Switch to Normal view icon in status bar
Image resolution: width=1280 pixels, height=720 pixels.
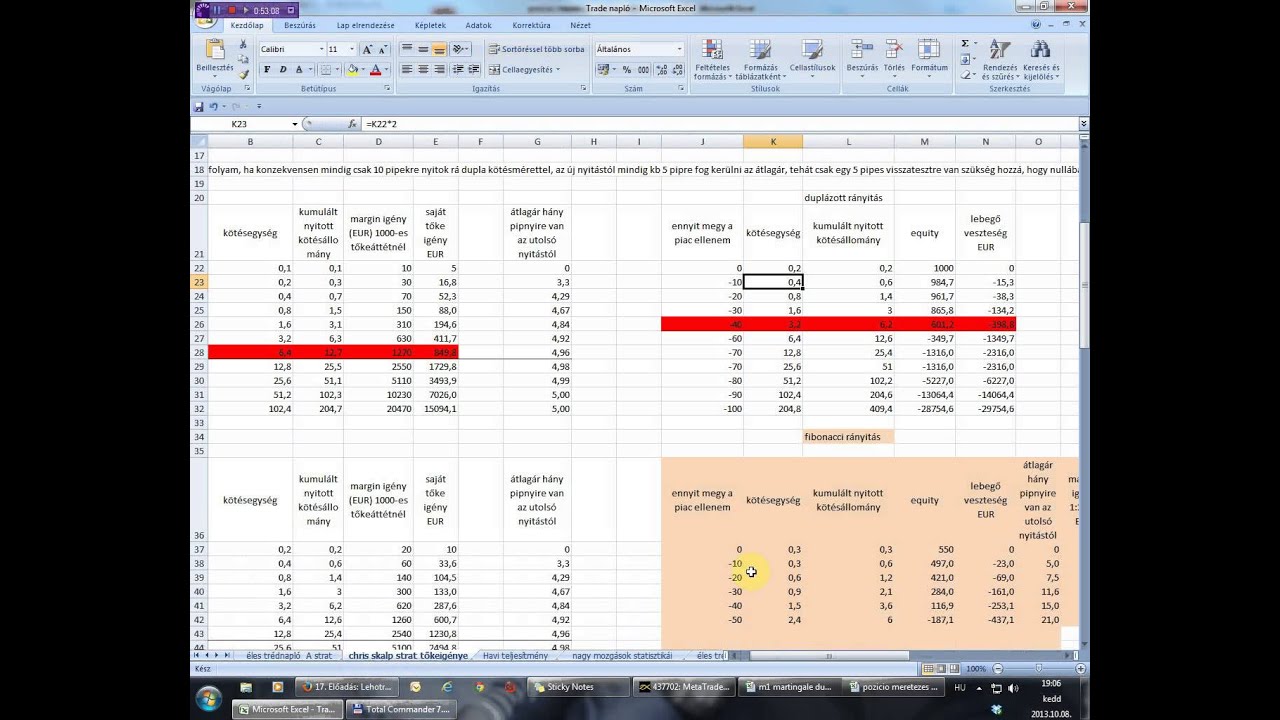(928, 668)
